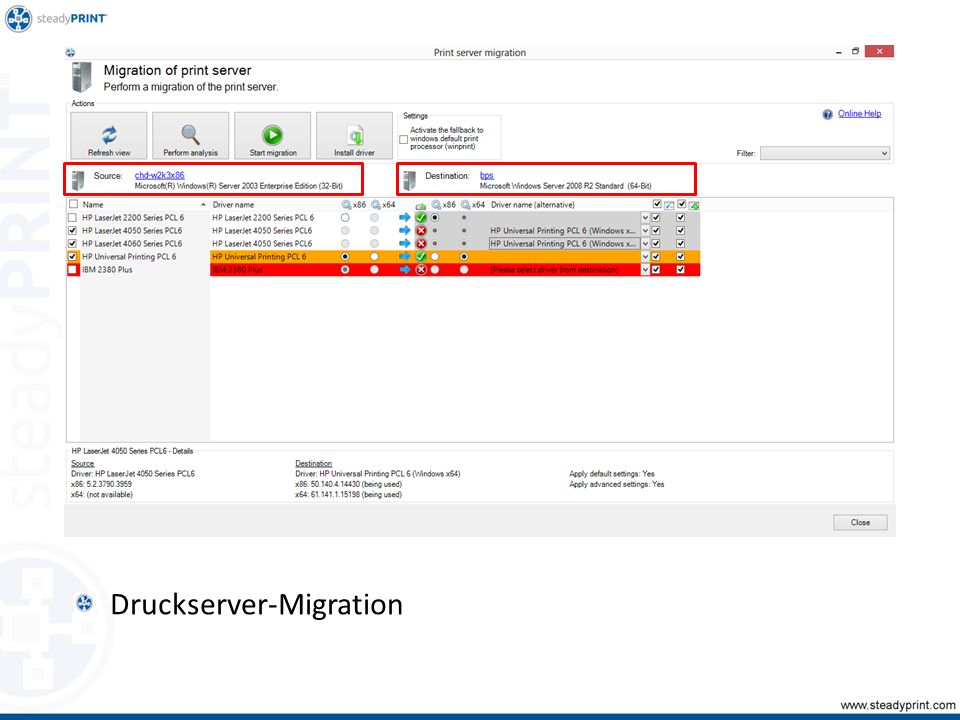Open driver dropdown in IBM 2380 Plus row
The image size is (960, 720).
click(x=645, y=269)
